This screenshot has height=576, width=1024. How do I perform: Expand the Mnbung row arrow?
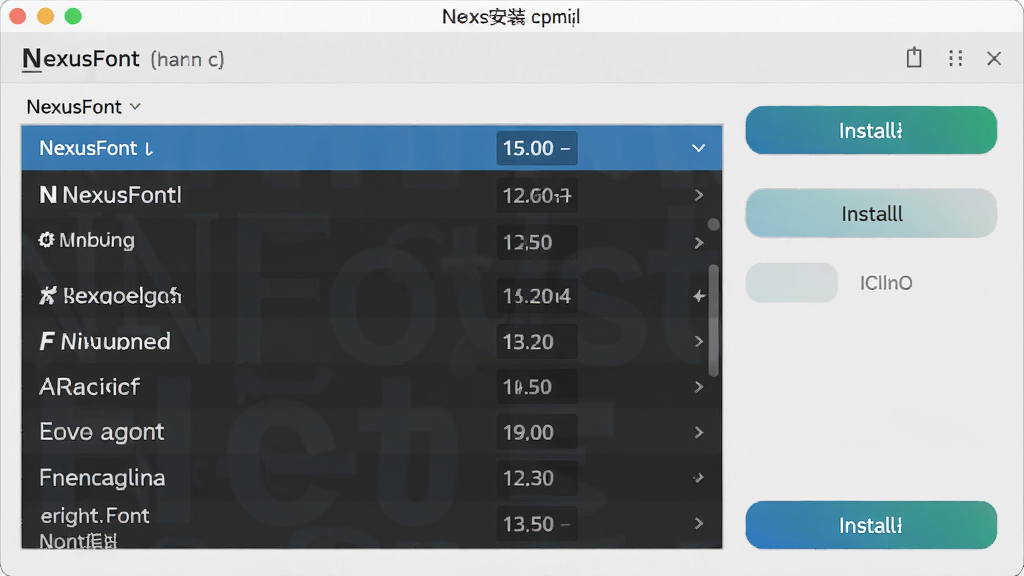pyautogui.click(x=699, y=243)
